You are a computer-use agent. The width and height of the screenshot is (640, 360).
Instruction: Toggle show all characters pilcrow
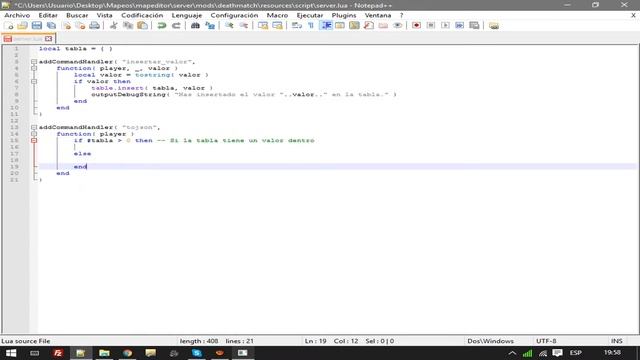point(311,26)
